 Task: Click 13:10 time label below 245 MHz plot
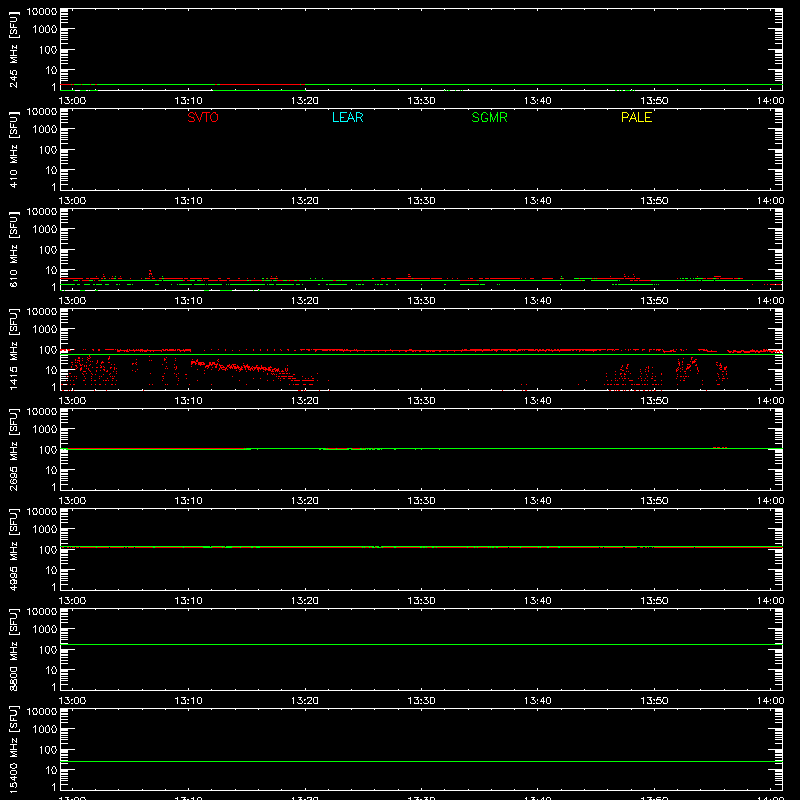pyautogui.click(x=188, y=101)
